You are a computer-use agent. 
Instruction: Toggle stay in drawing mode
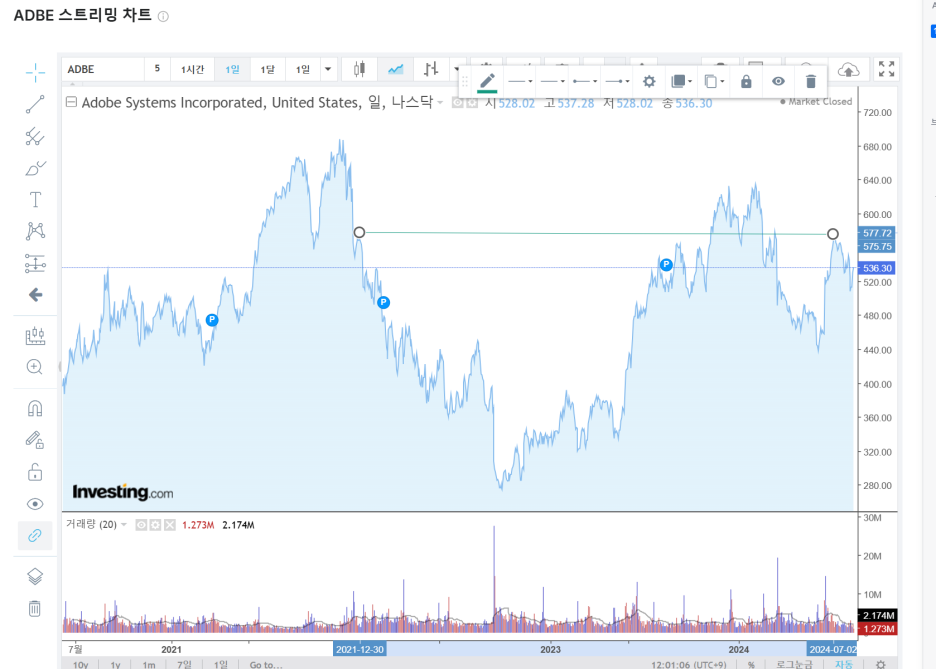pyautogui.click(x=35, y=440)
